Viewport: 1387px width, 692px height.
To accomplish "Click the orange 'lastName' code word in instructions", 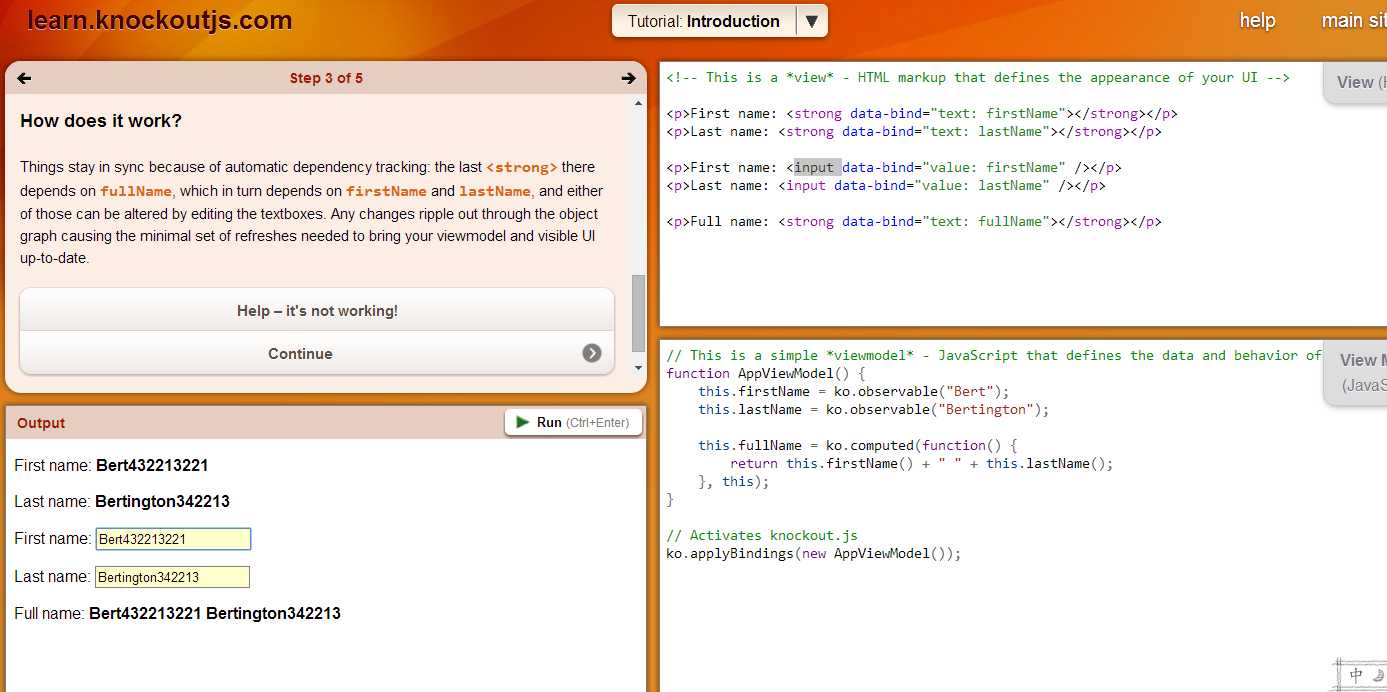I will (495, 191).
